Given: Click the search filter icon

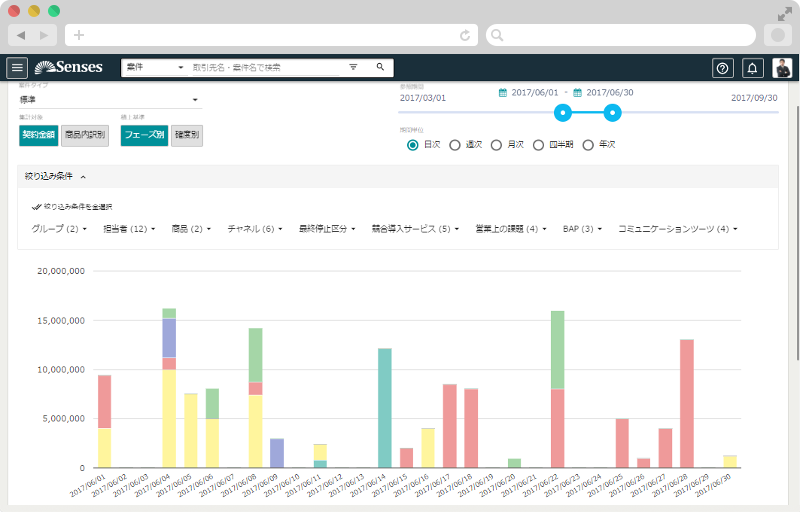Looking at the screenshot, I should (x=353, y=67).
